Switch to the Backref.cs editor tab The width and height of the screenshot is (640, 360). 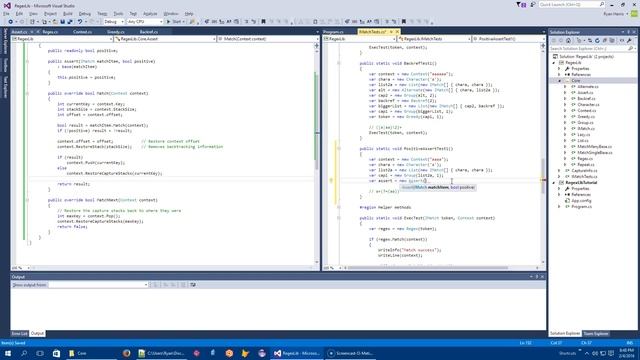point(149,32)
